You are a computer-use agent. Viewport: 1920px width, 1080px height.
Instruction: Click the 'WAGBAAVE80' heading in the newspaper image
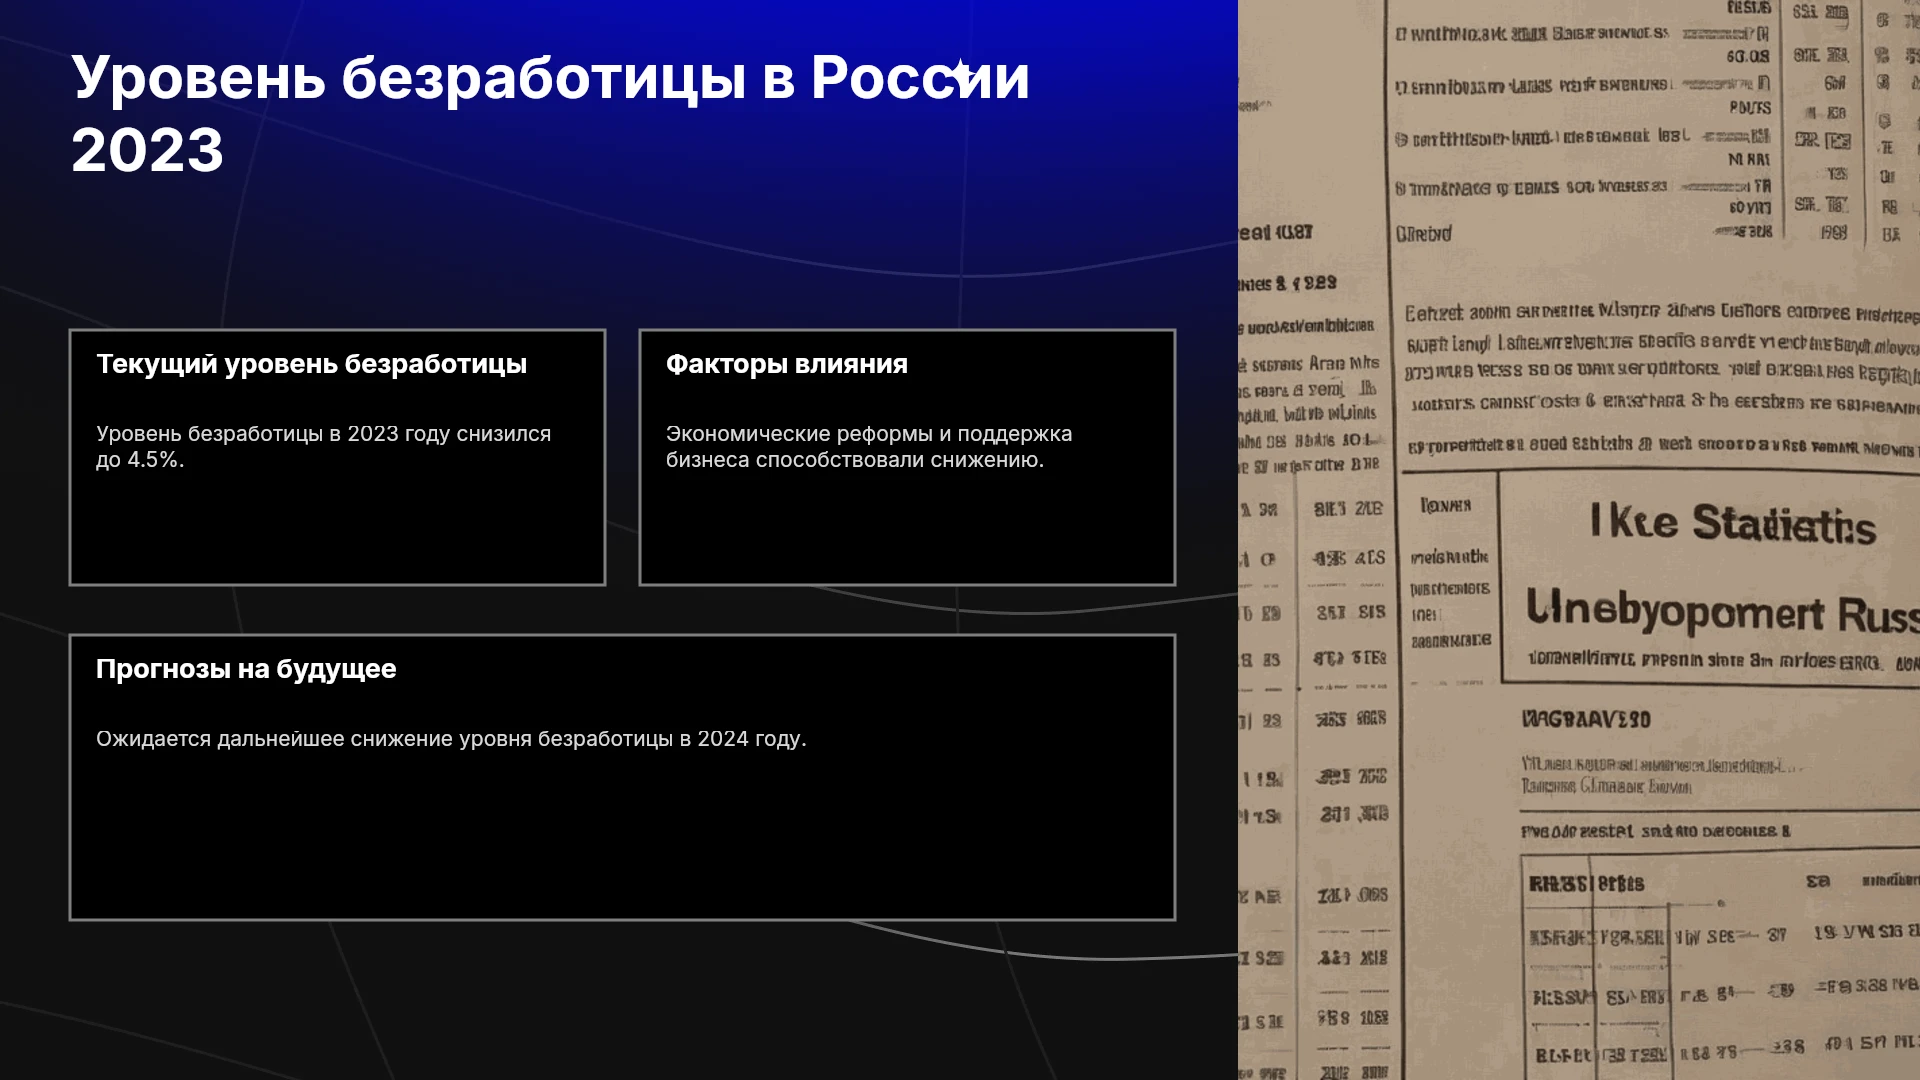coord(1586,719)
